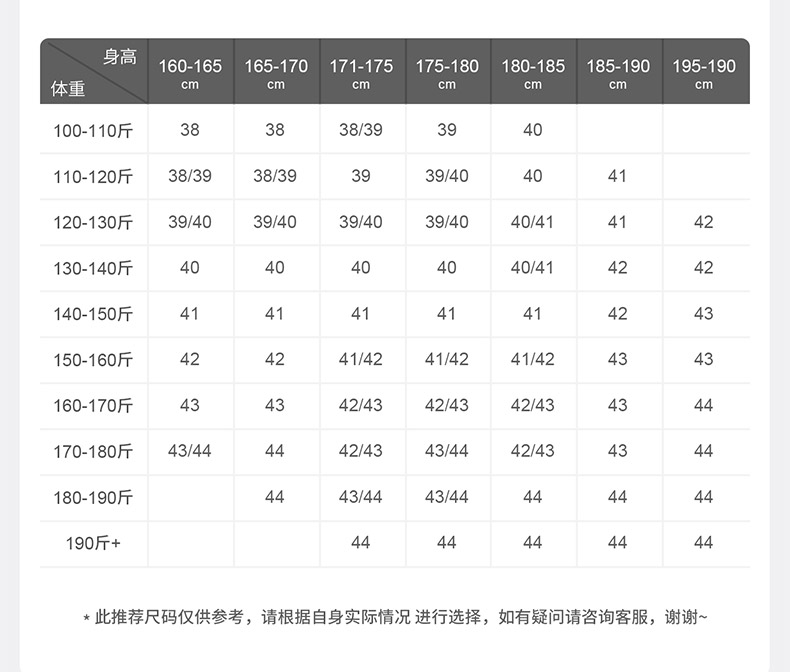Click 38/39 under 160-165 cm in 110-120斤 row
790x672 pixels.
190,176
